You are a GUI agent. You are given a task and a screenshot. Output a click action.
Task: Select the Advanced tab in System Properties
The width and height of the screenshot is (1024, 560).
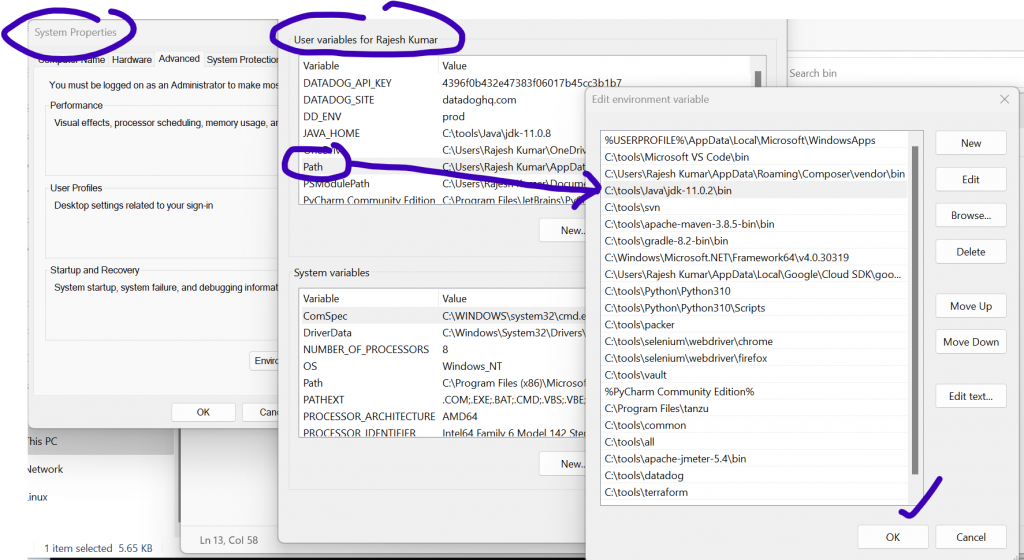pos(179,60)
